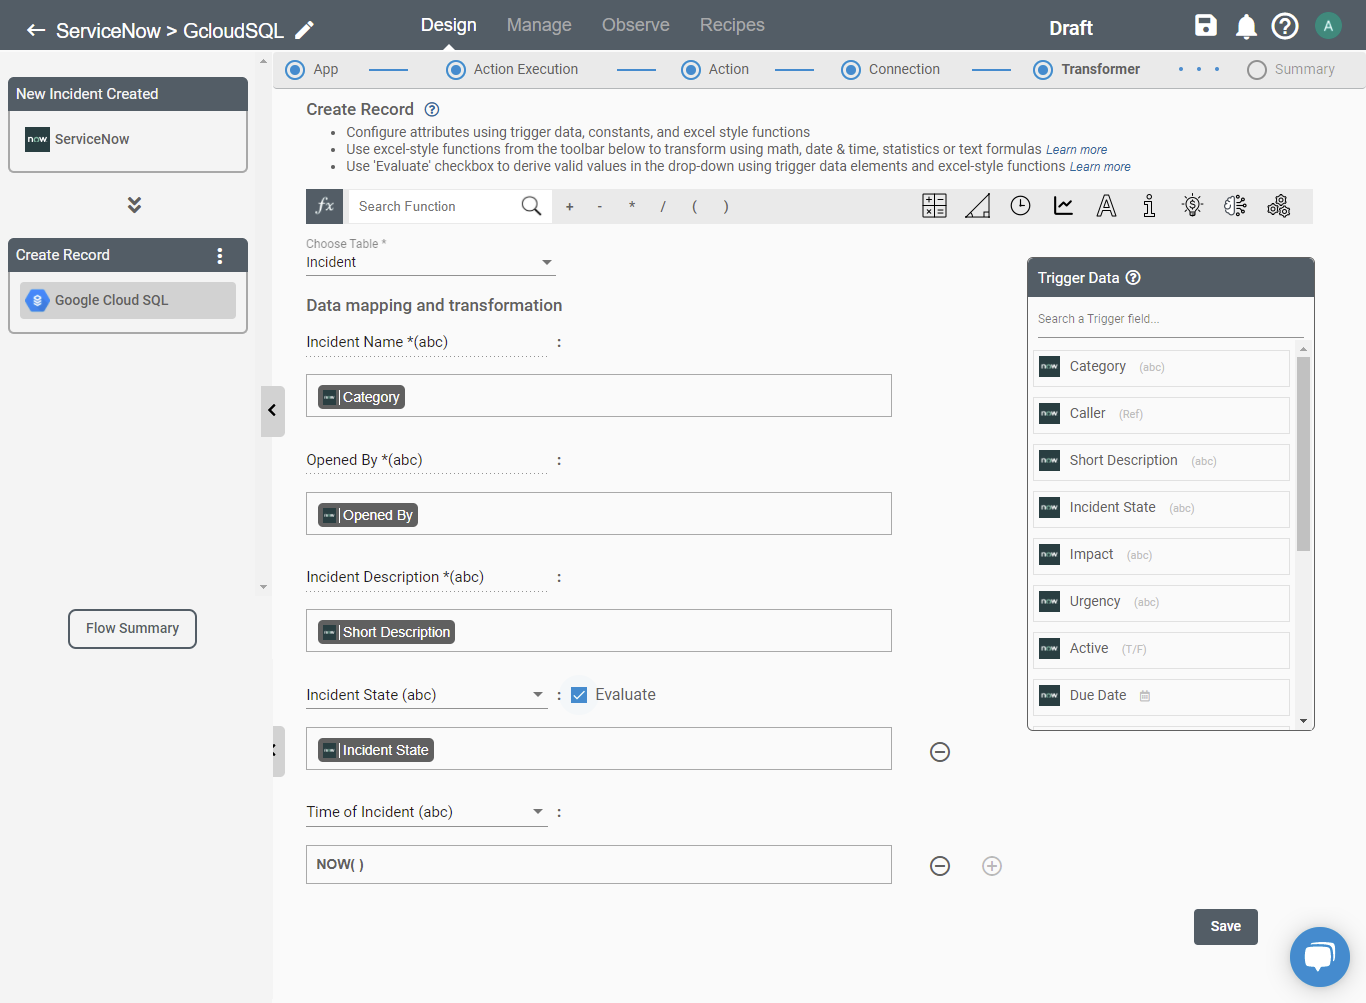The image size is (1366, 1003).
Task: Select the App step radio
Action: coord(295,70)
